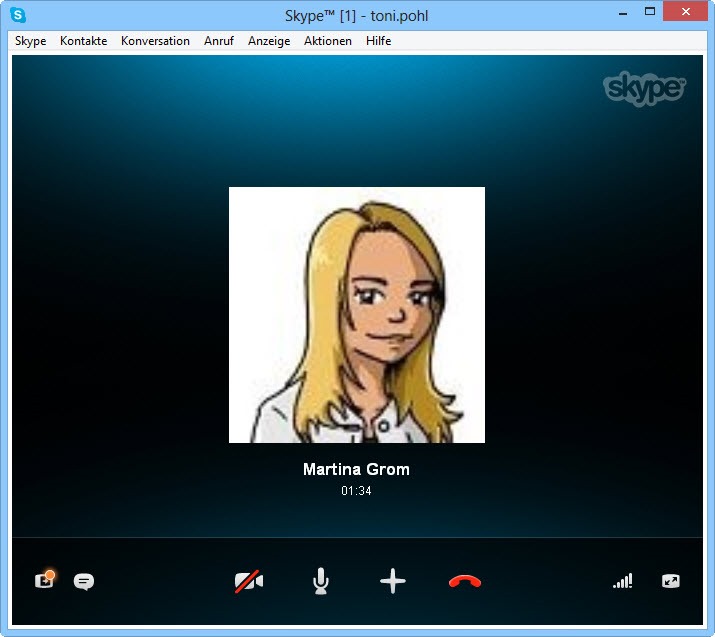Click the Skype logo watermark
The height and width of the screenshot is (637, 715).
[x=644, y=88]
